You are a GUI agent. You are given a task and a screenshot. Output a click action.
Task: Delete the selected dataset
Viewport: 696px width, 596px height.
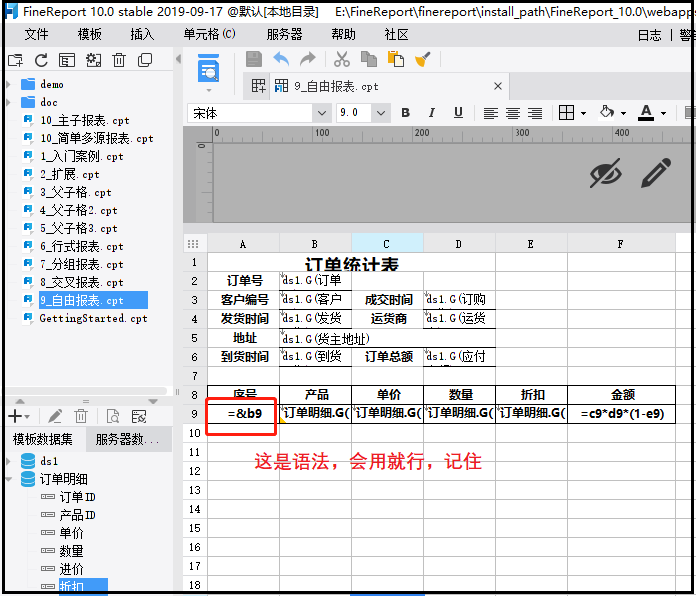[81, 416]
